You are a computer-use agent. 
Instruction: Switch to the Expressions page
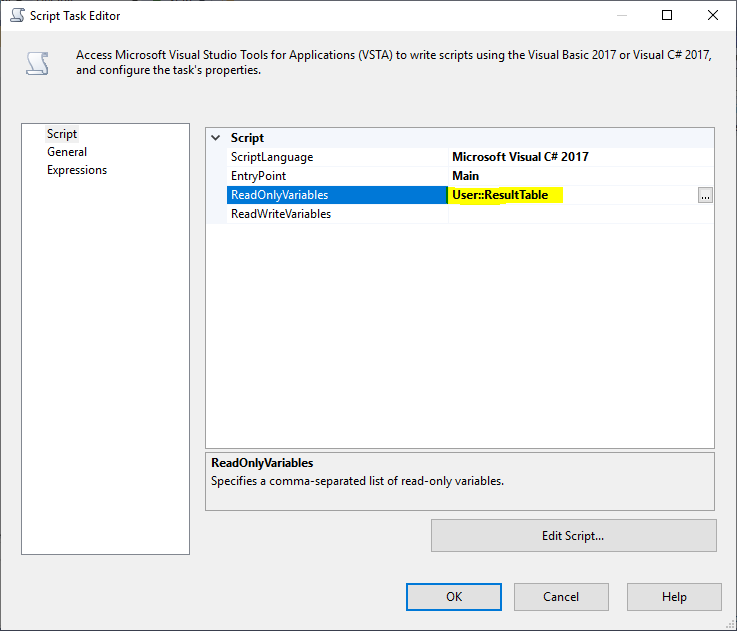coord(77,170)
